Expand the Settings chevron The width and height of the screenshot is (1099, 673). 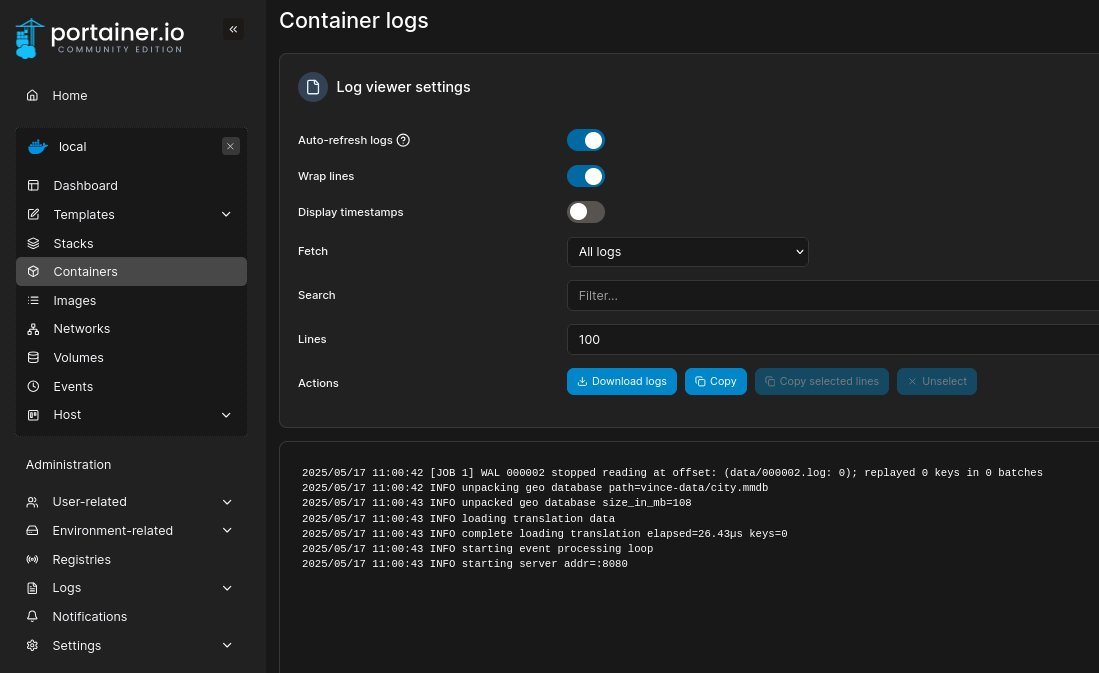coord(227,646)
